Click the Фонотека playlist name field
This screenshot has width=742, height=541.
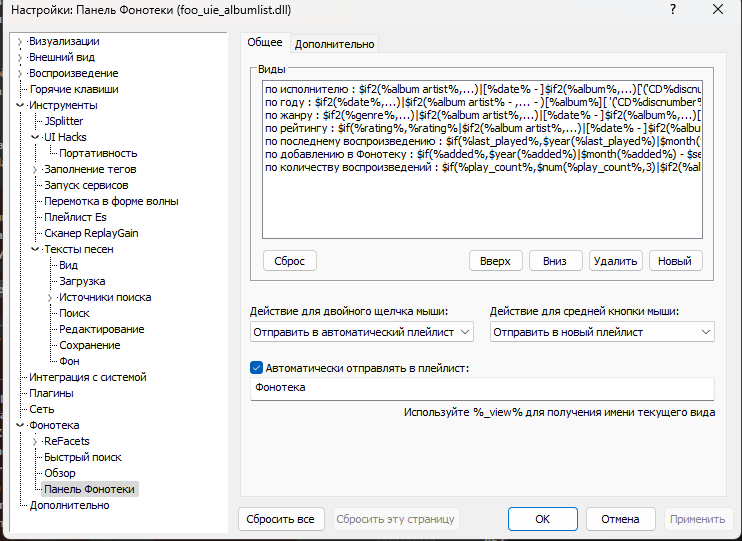point(482,388)
